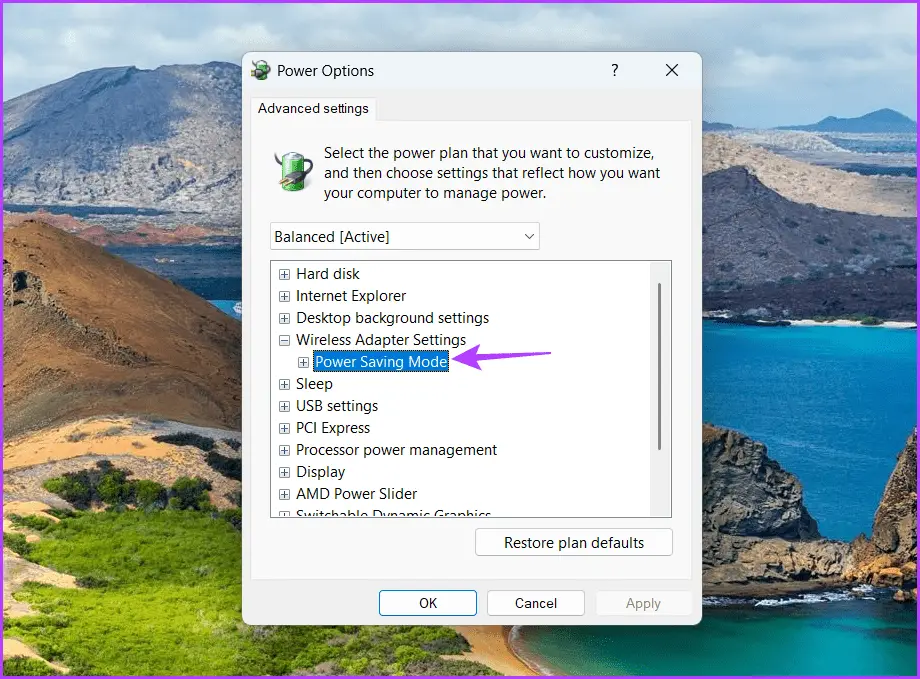
Task: Expand the Internet Explorer plus box
Action: coord(285,296)
